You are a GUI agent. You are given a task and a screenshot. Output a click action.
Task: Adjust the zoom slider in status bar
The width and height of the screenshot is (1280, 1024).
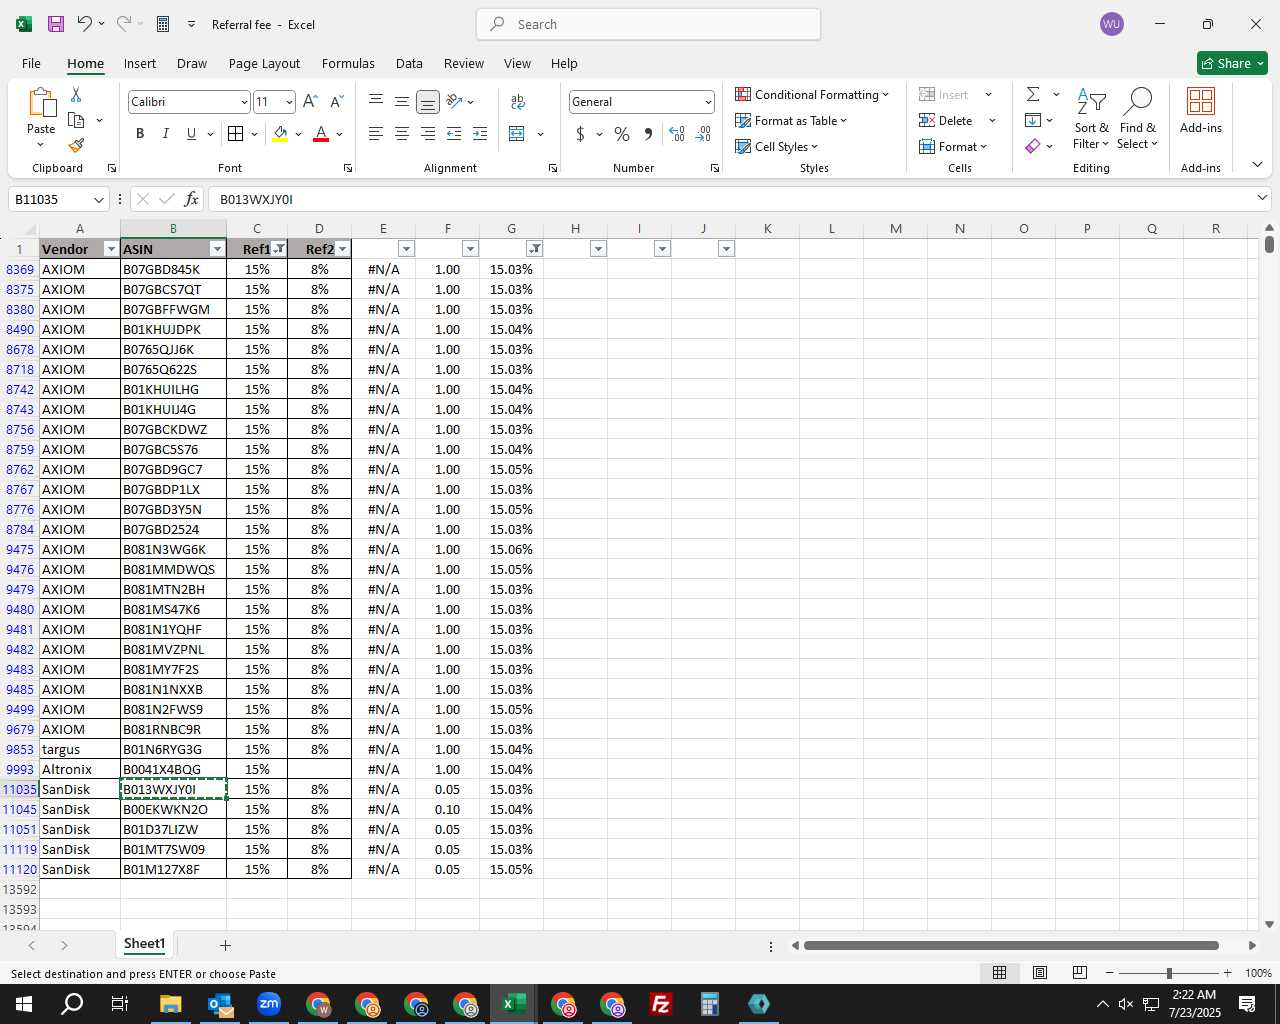pos(1168,973)
